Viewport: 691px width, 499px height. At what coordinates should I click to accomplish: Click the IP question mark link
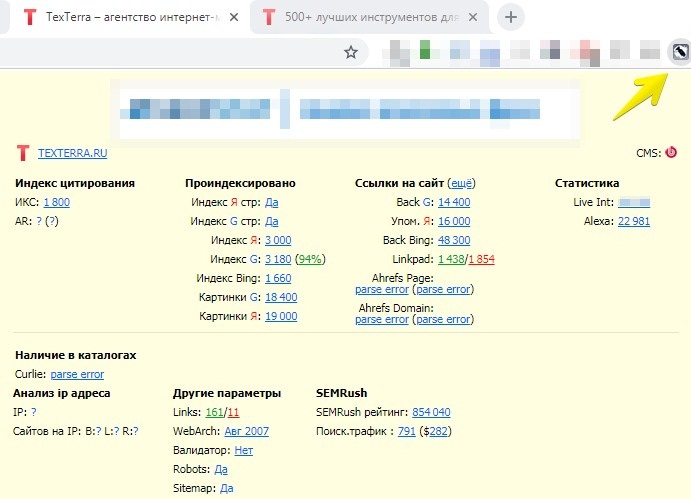tap(34, 412)
